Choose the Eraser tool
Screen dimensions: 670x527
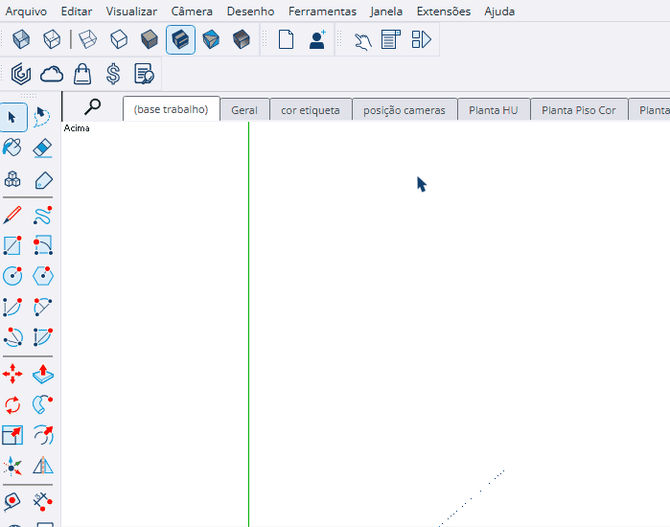point(42,148)
